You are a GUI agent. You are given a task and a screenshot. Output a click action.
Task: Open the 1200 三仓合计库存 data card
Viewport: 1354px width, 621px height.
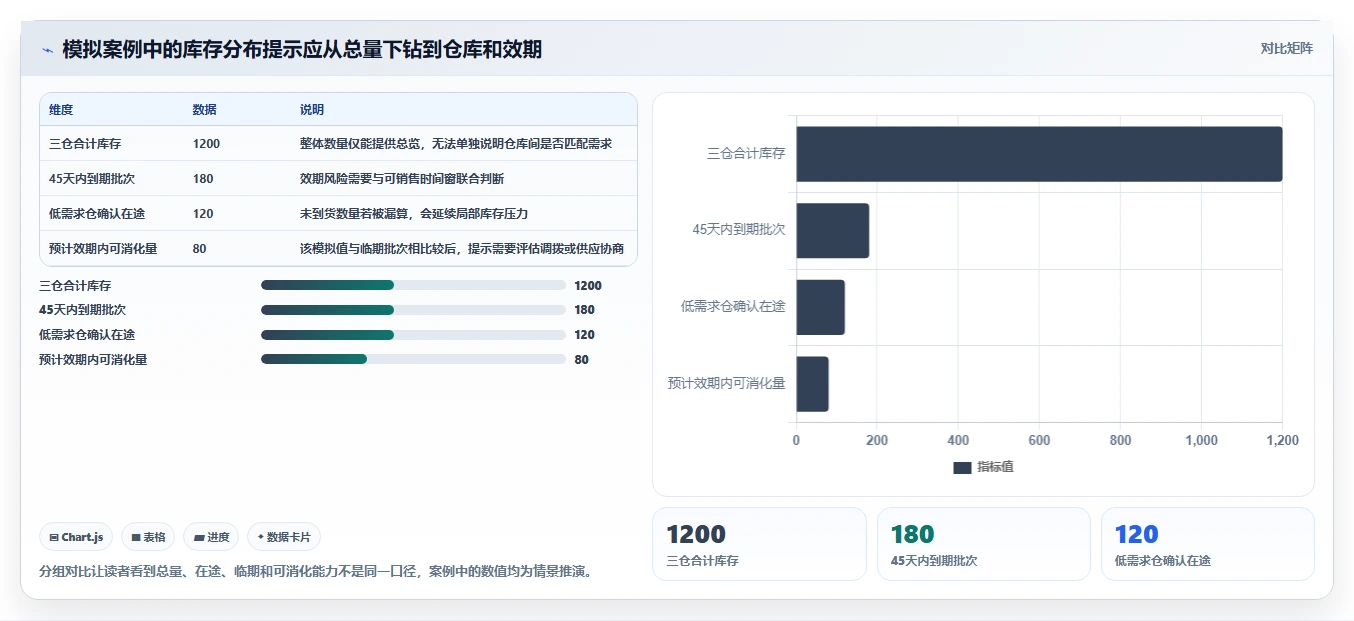pos(759,544)
